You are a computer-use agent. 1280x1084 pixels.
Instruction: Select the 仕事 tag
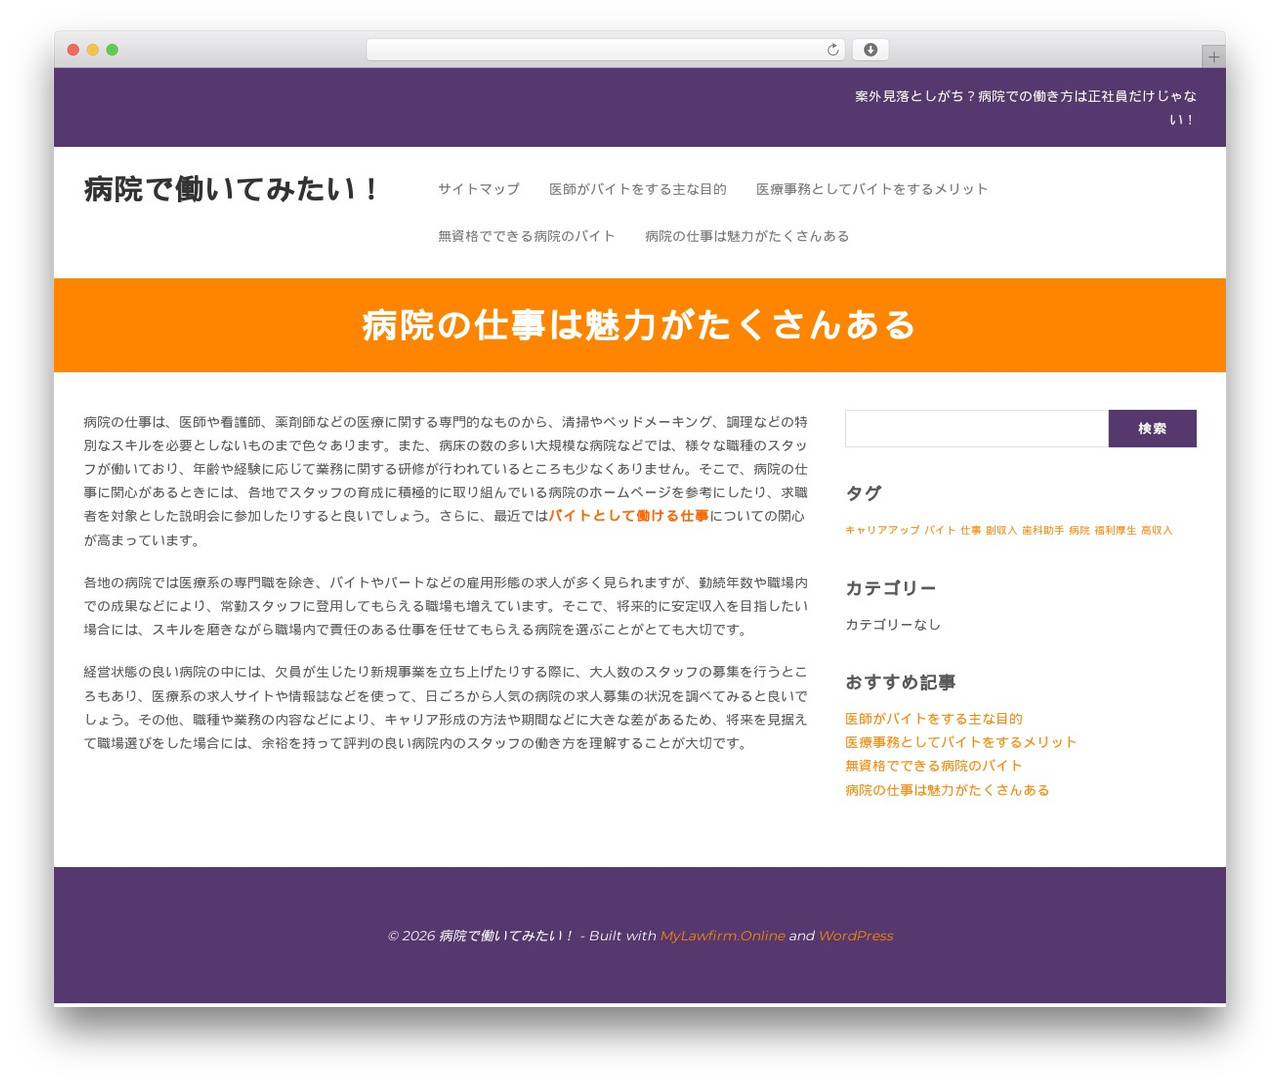click(970, 531)
